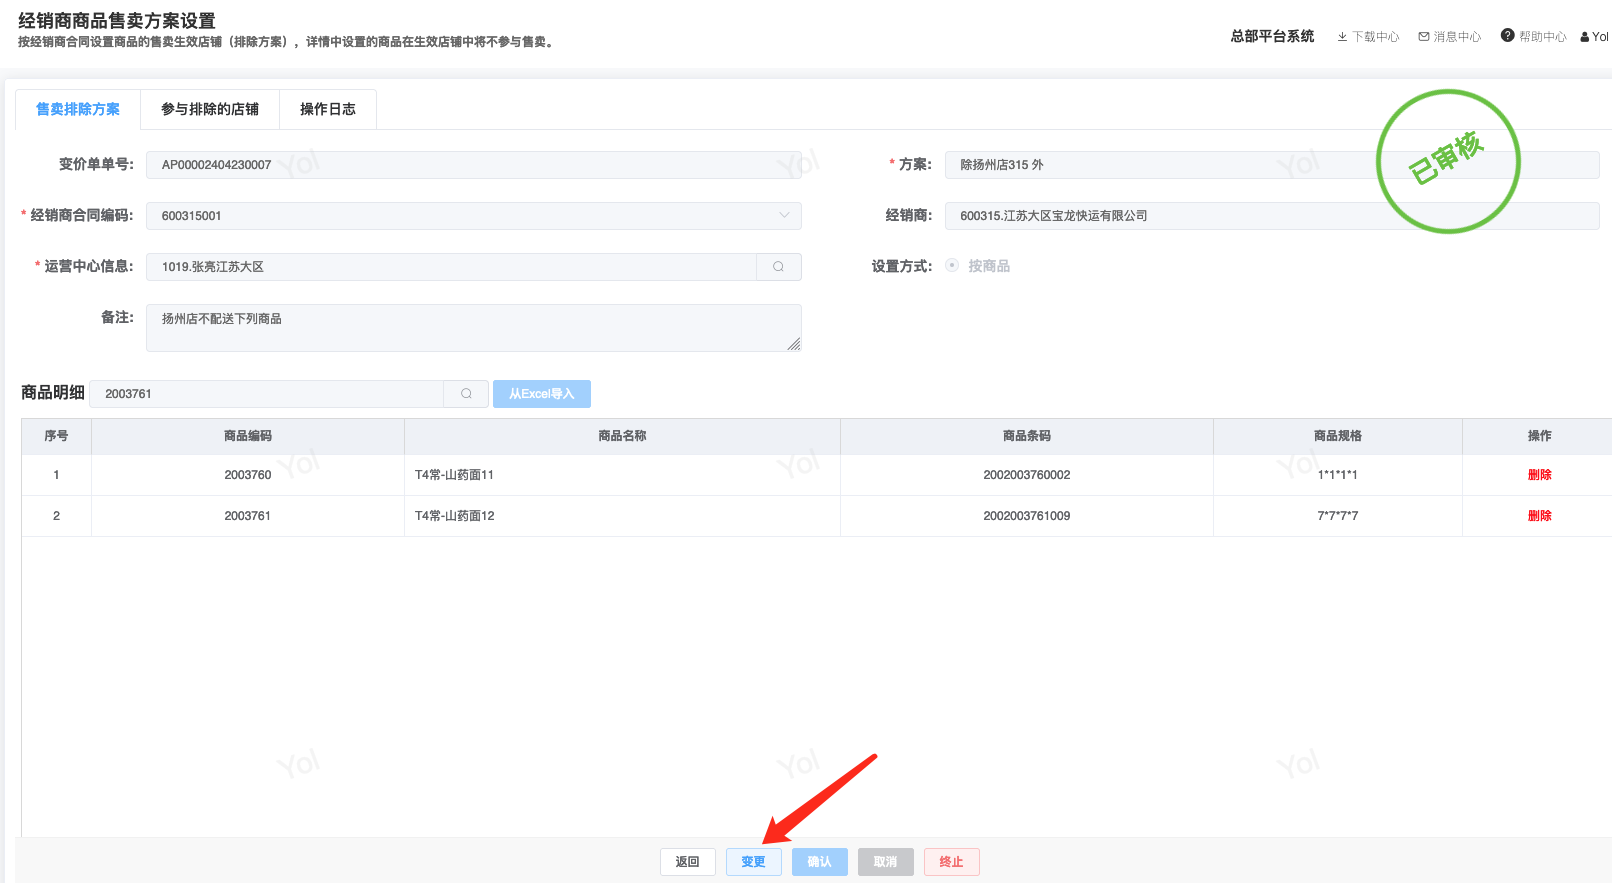Open the message center envelope icon
1612x883 pixels.
[x=1424, y=37]
